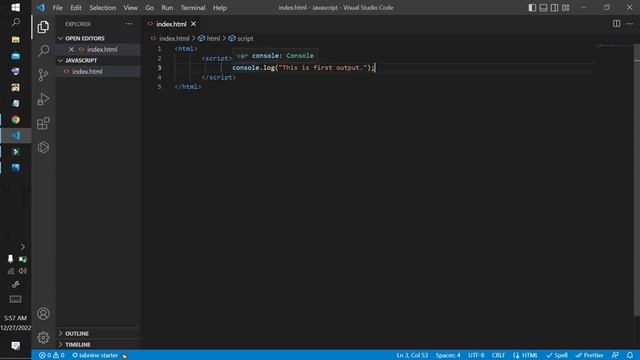This screenshot has height=360, width=640.
Task: Open the Customize Layout icon
Action: pyautogui.click(x=566, y=7)
